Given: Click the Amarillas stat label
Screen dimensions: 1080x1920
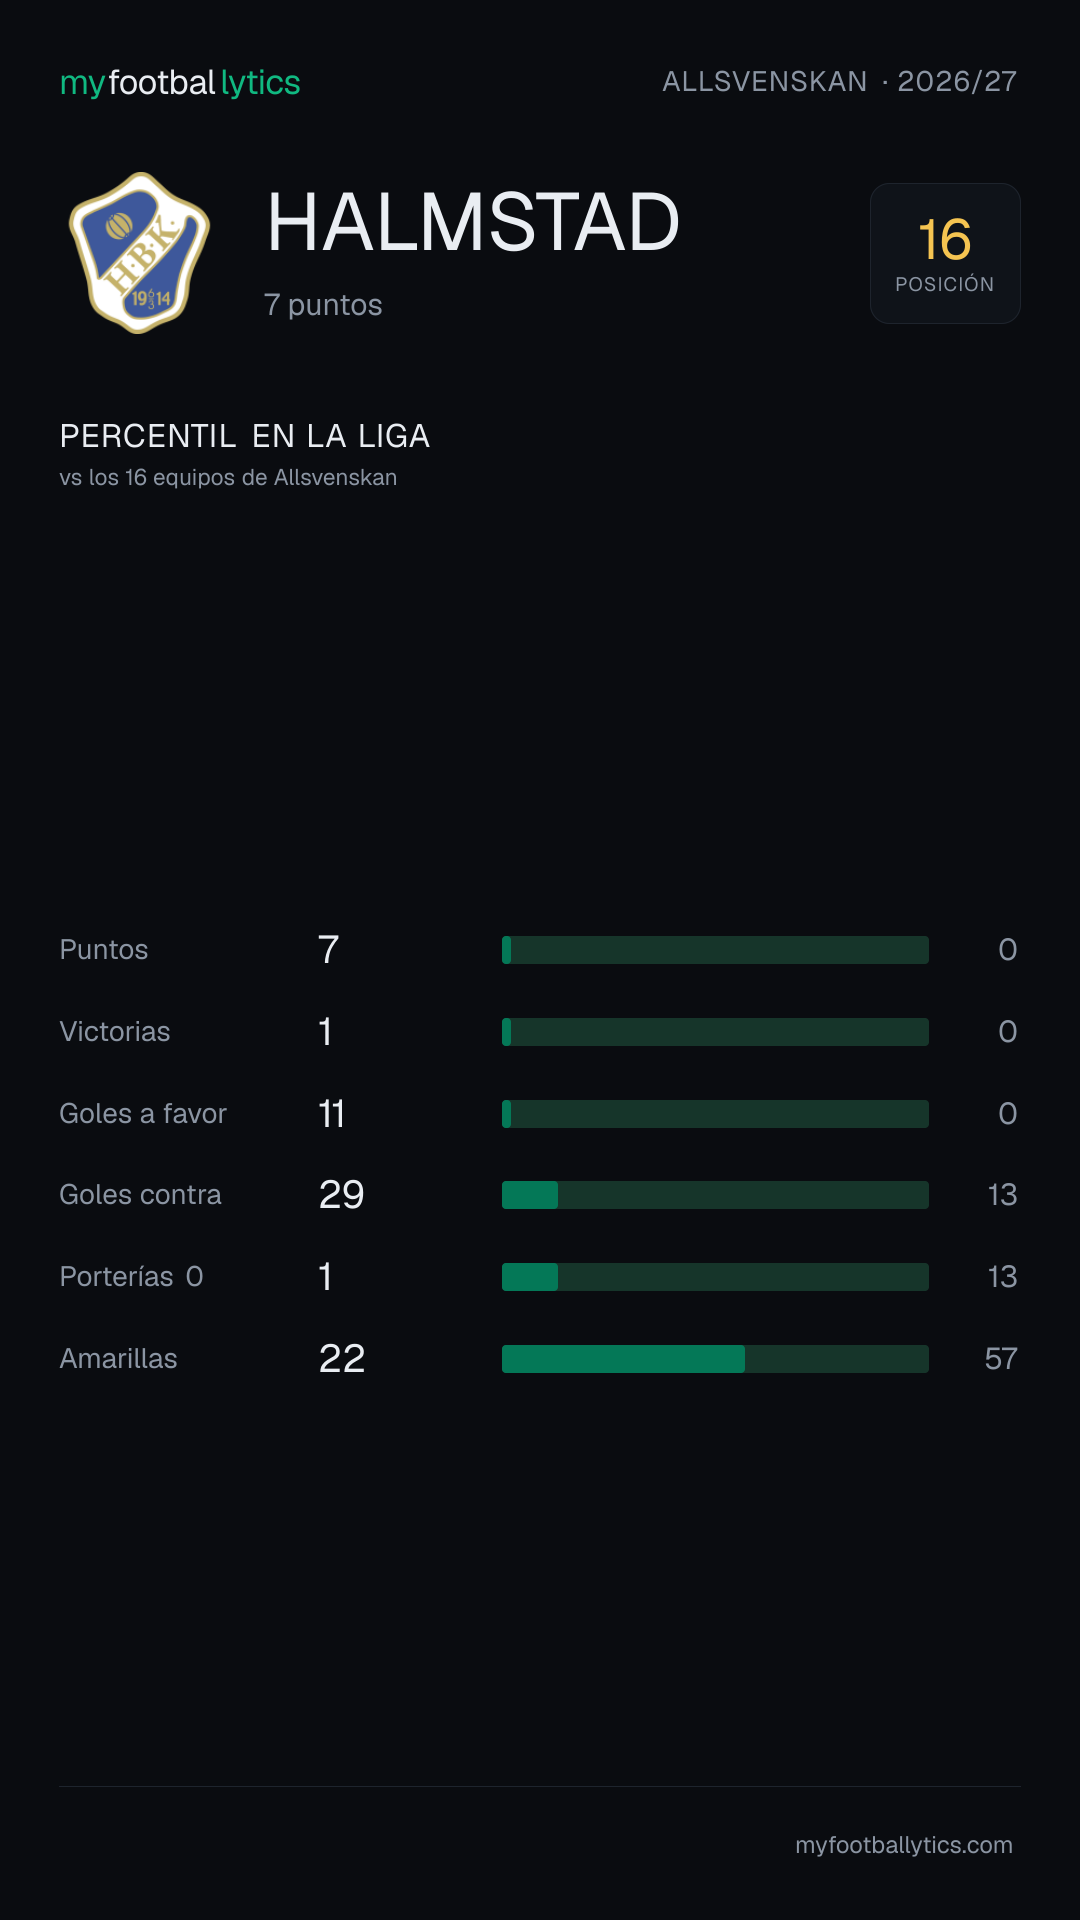Looking at the screenshot, I should (119, 1359).
